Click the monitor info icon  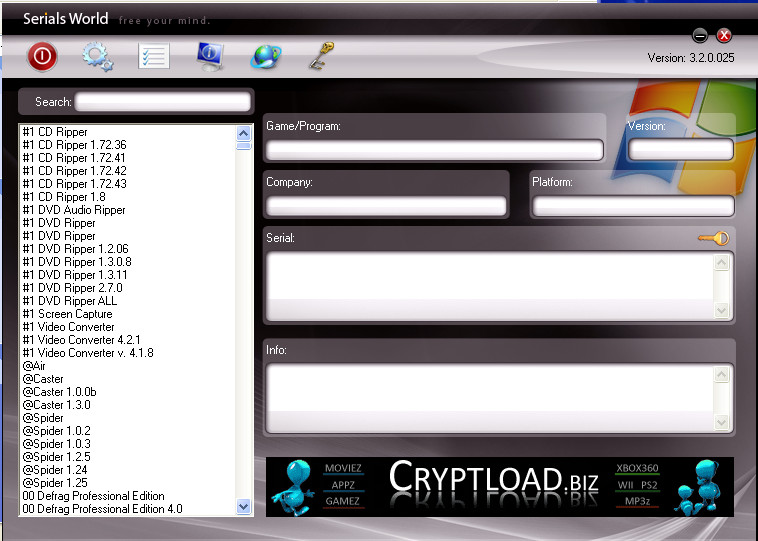point(210,56)
